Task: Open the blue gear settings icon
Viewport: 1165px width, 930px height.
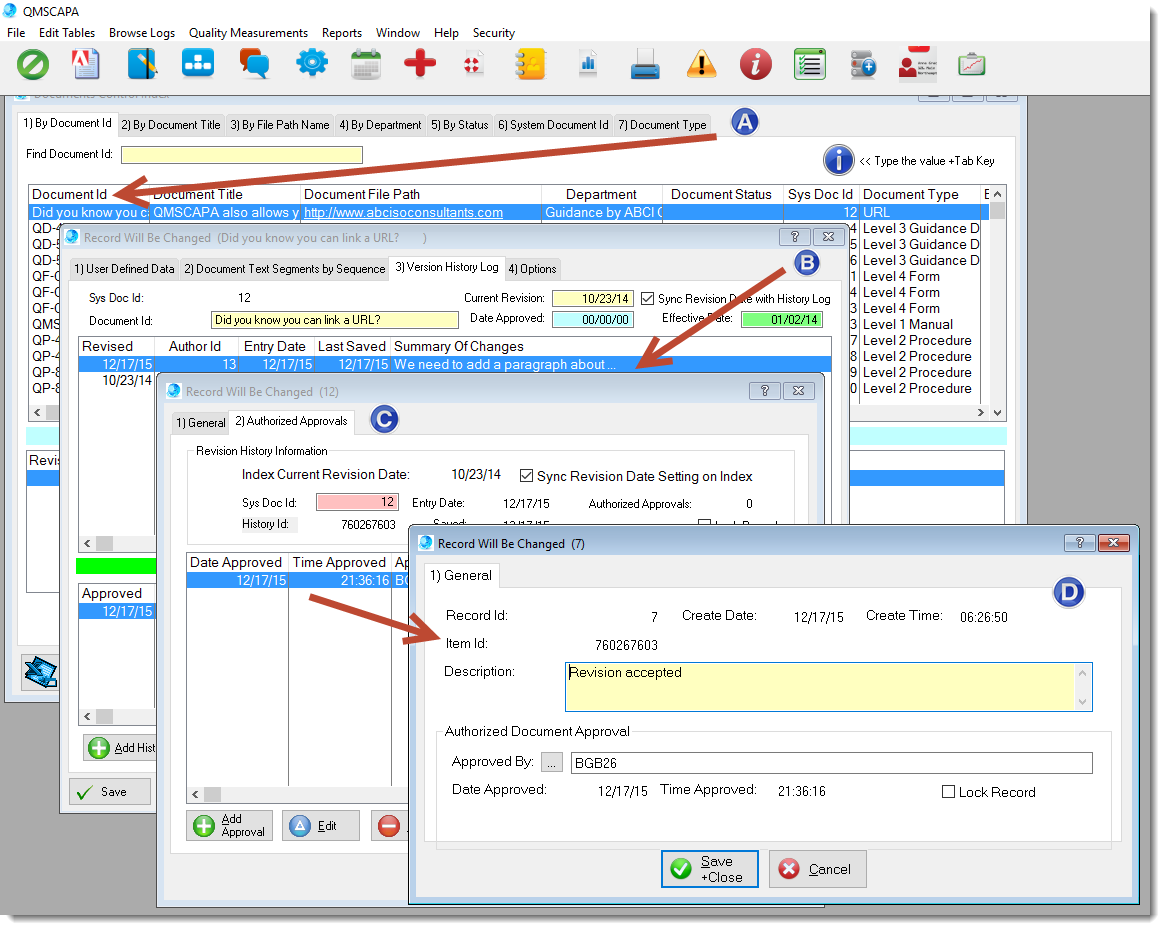Action: 311,64
